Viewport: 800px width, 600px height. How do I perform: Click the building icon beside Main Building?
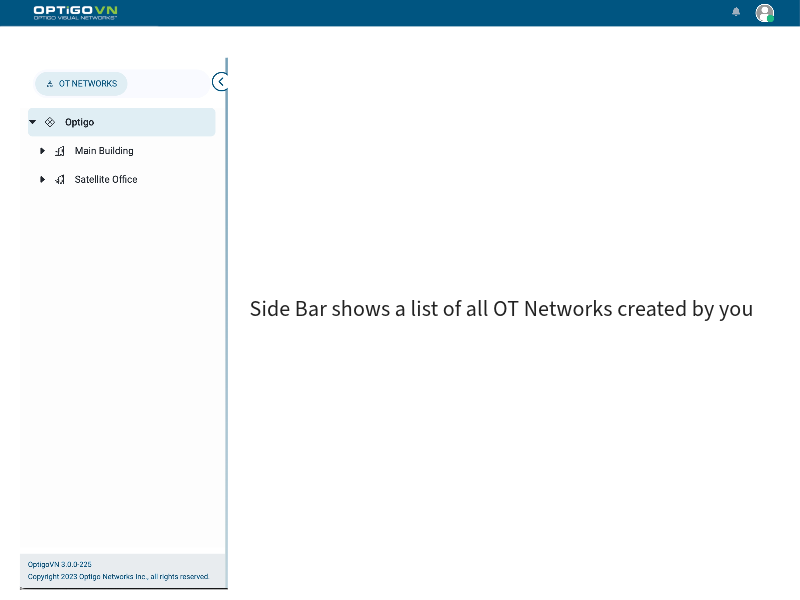pyautogui.click(x=59, y=150)
